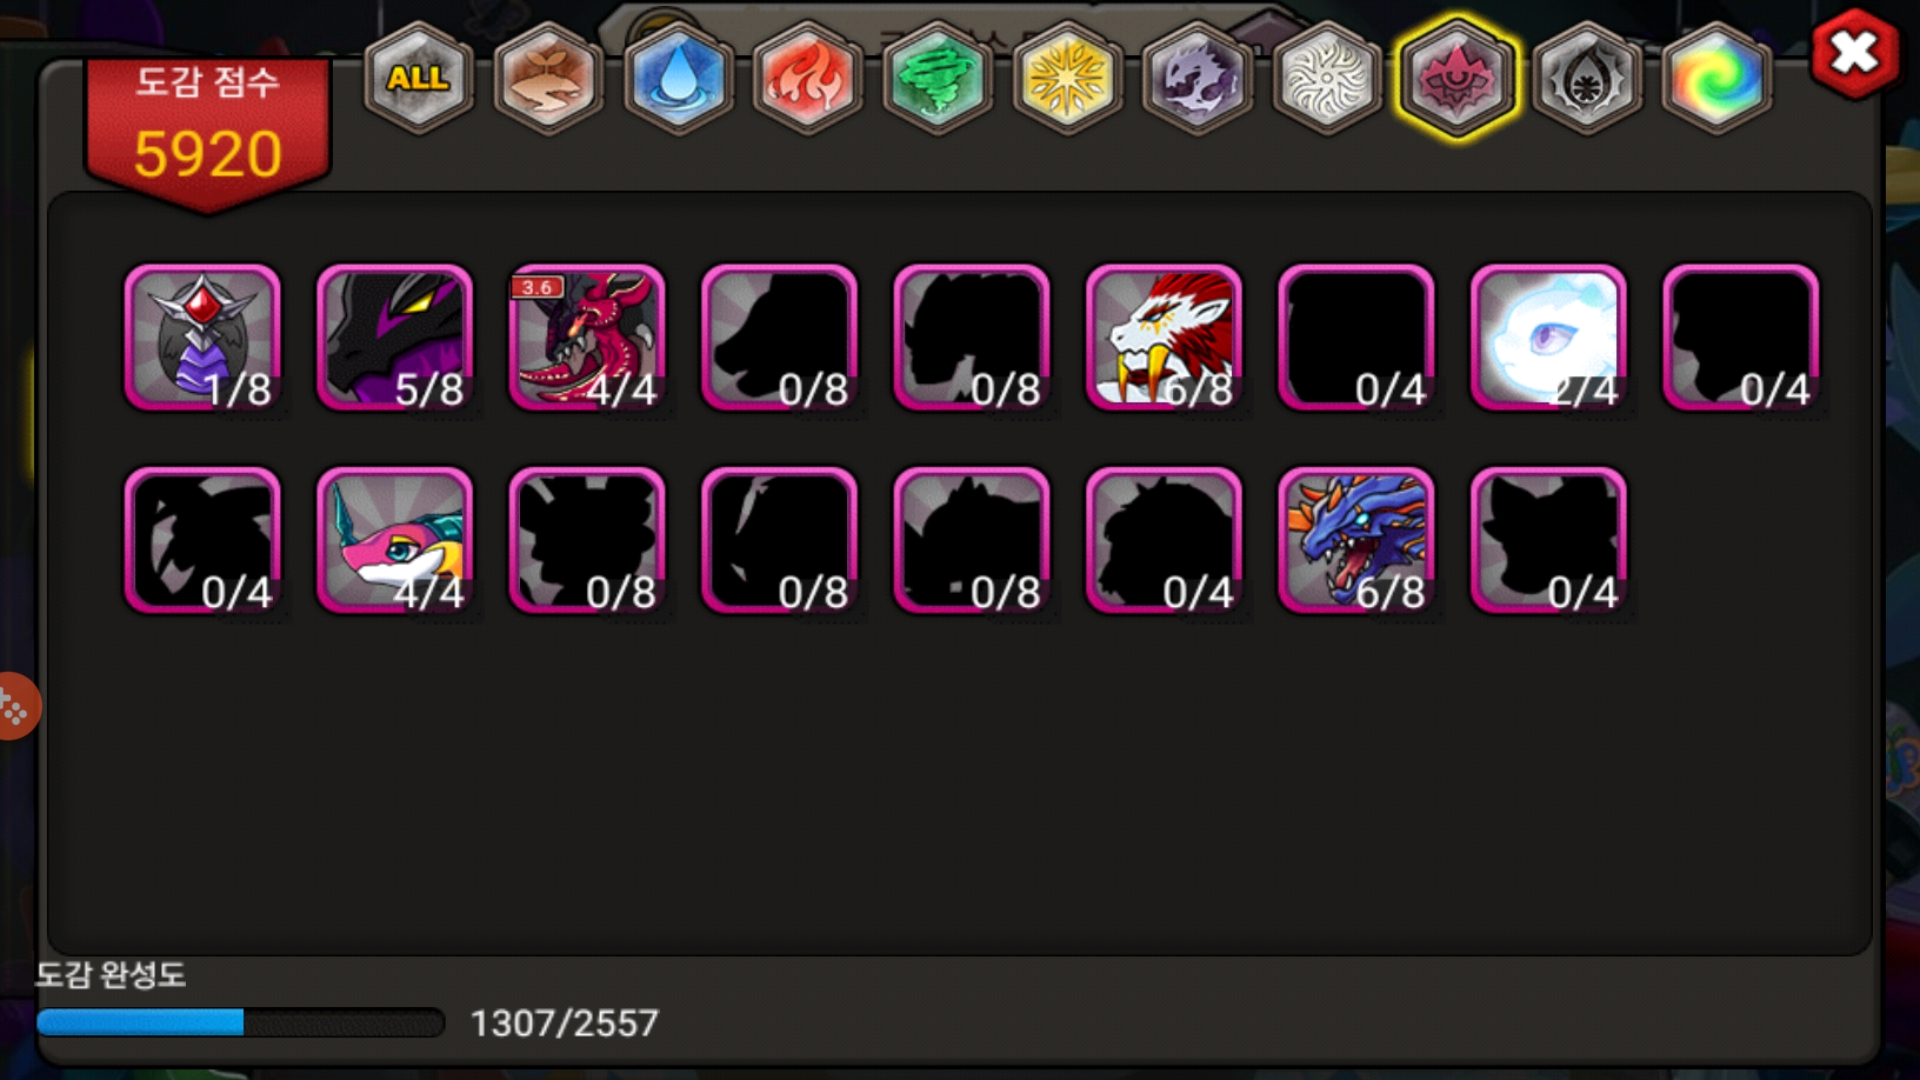This screenshot has width=1920, height=1080.
Task: Open the blue roaring dragon entry 6/8
Action: tap(1357, 541)
